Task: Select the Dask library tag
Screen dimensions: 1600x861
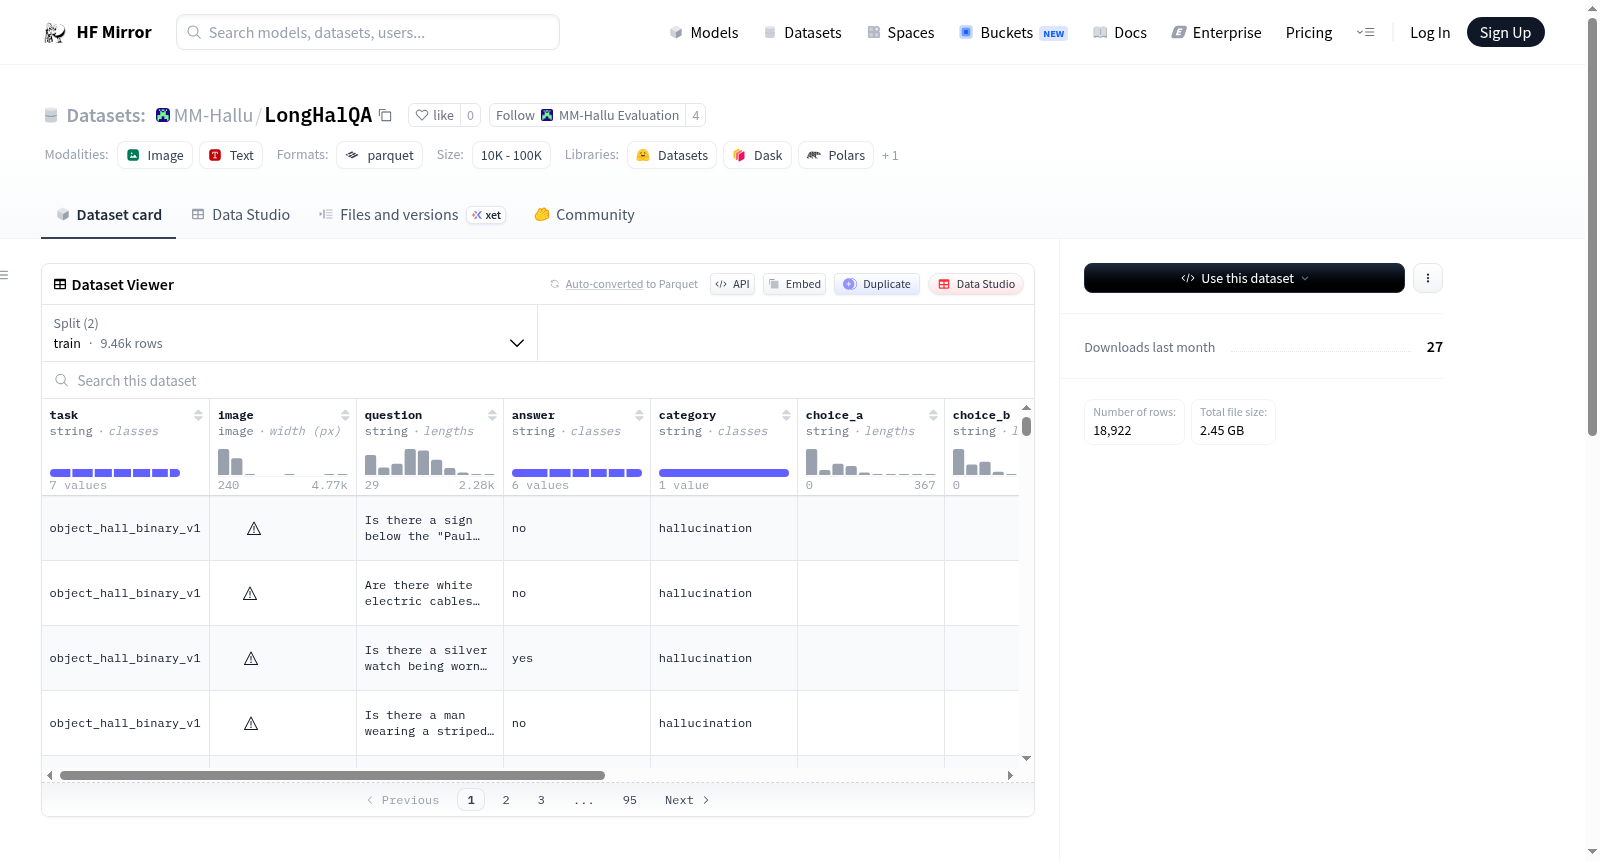Action: pos(757,155)
